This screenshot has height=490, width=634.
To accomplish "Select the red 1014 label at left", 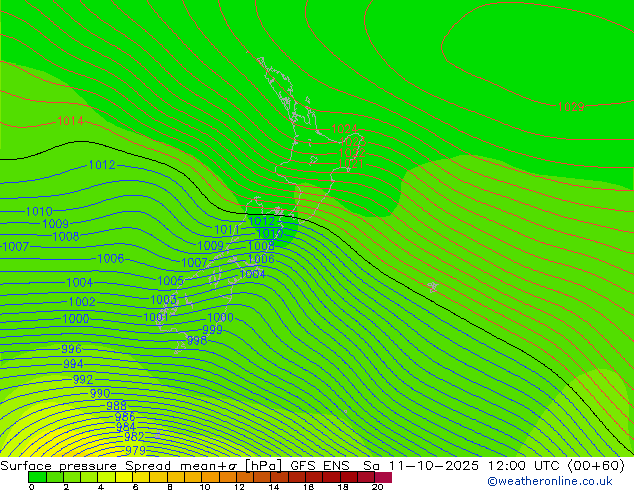I will click(x=70, y=120).
